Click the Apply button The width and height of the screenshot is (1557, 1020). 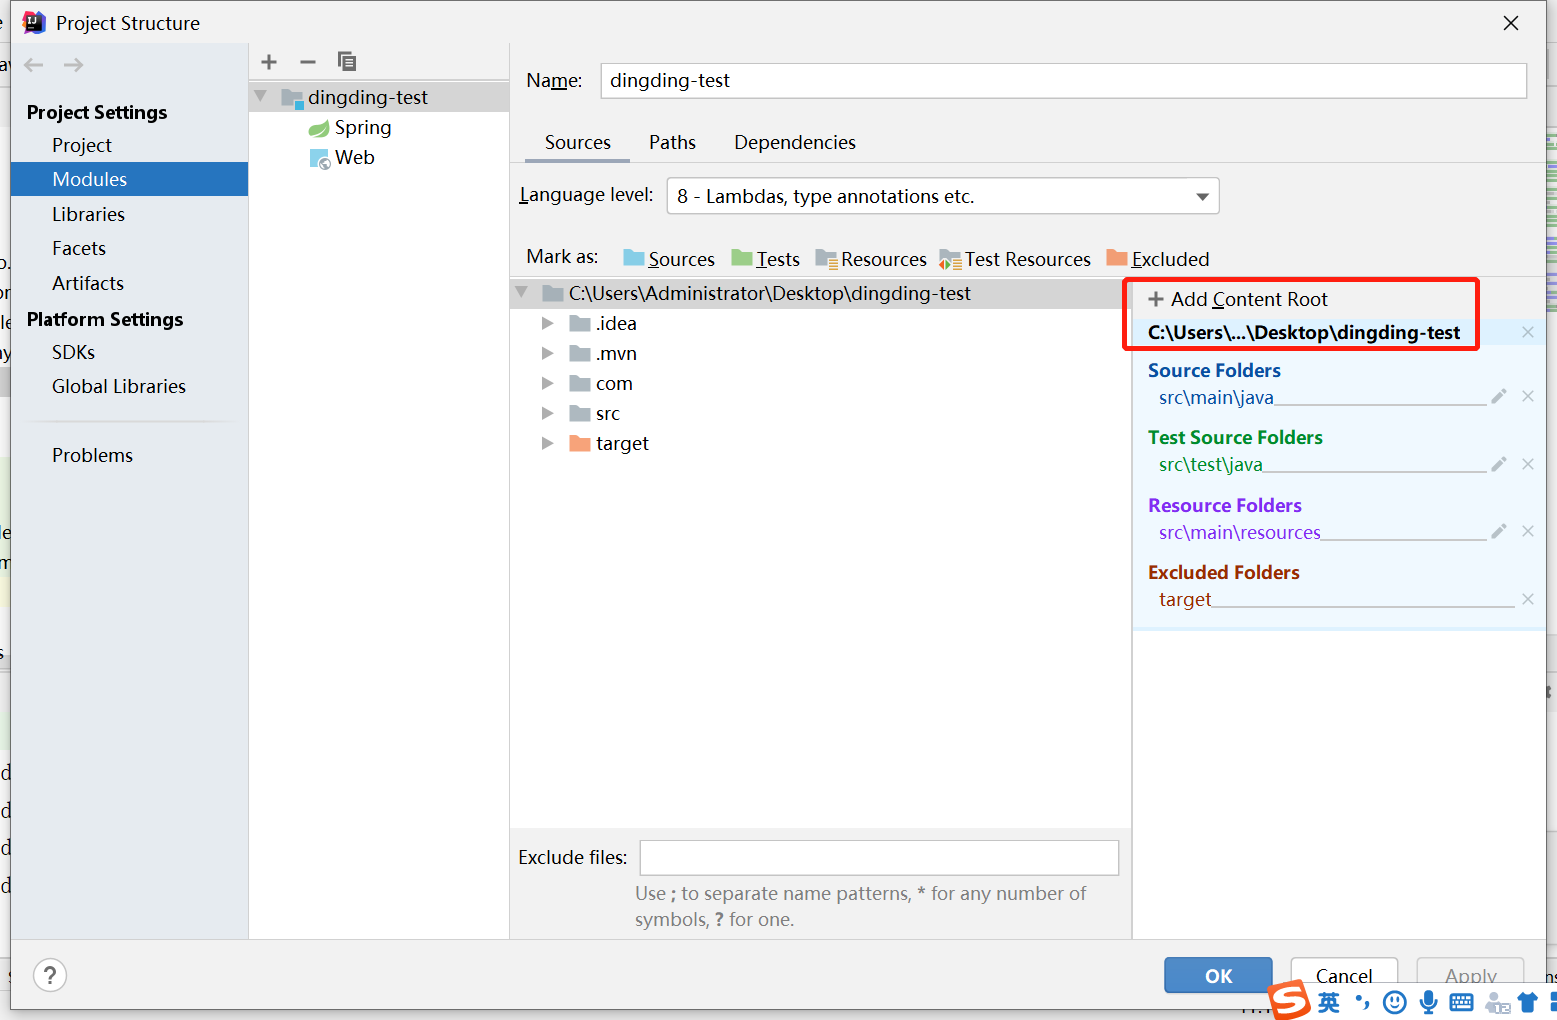click(x=1470, y=975)
